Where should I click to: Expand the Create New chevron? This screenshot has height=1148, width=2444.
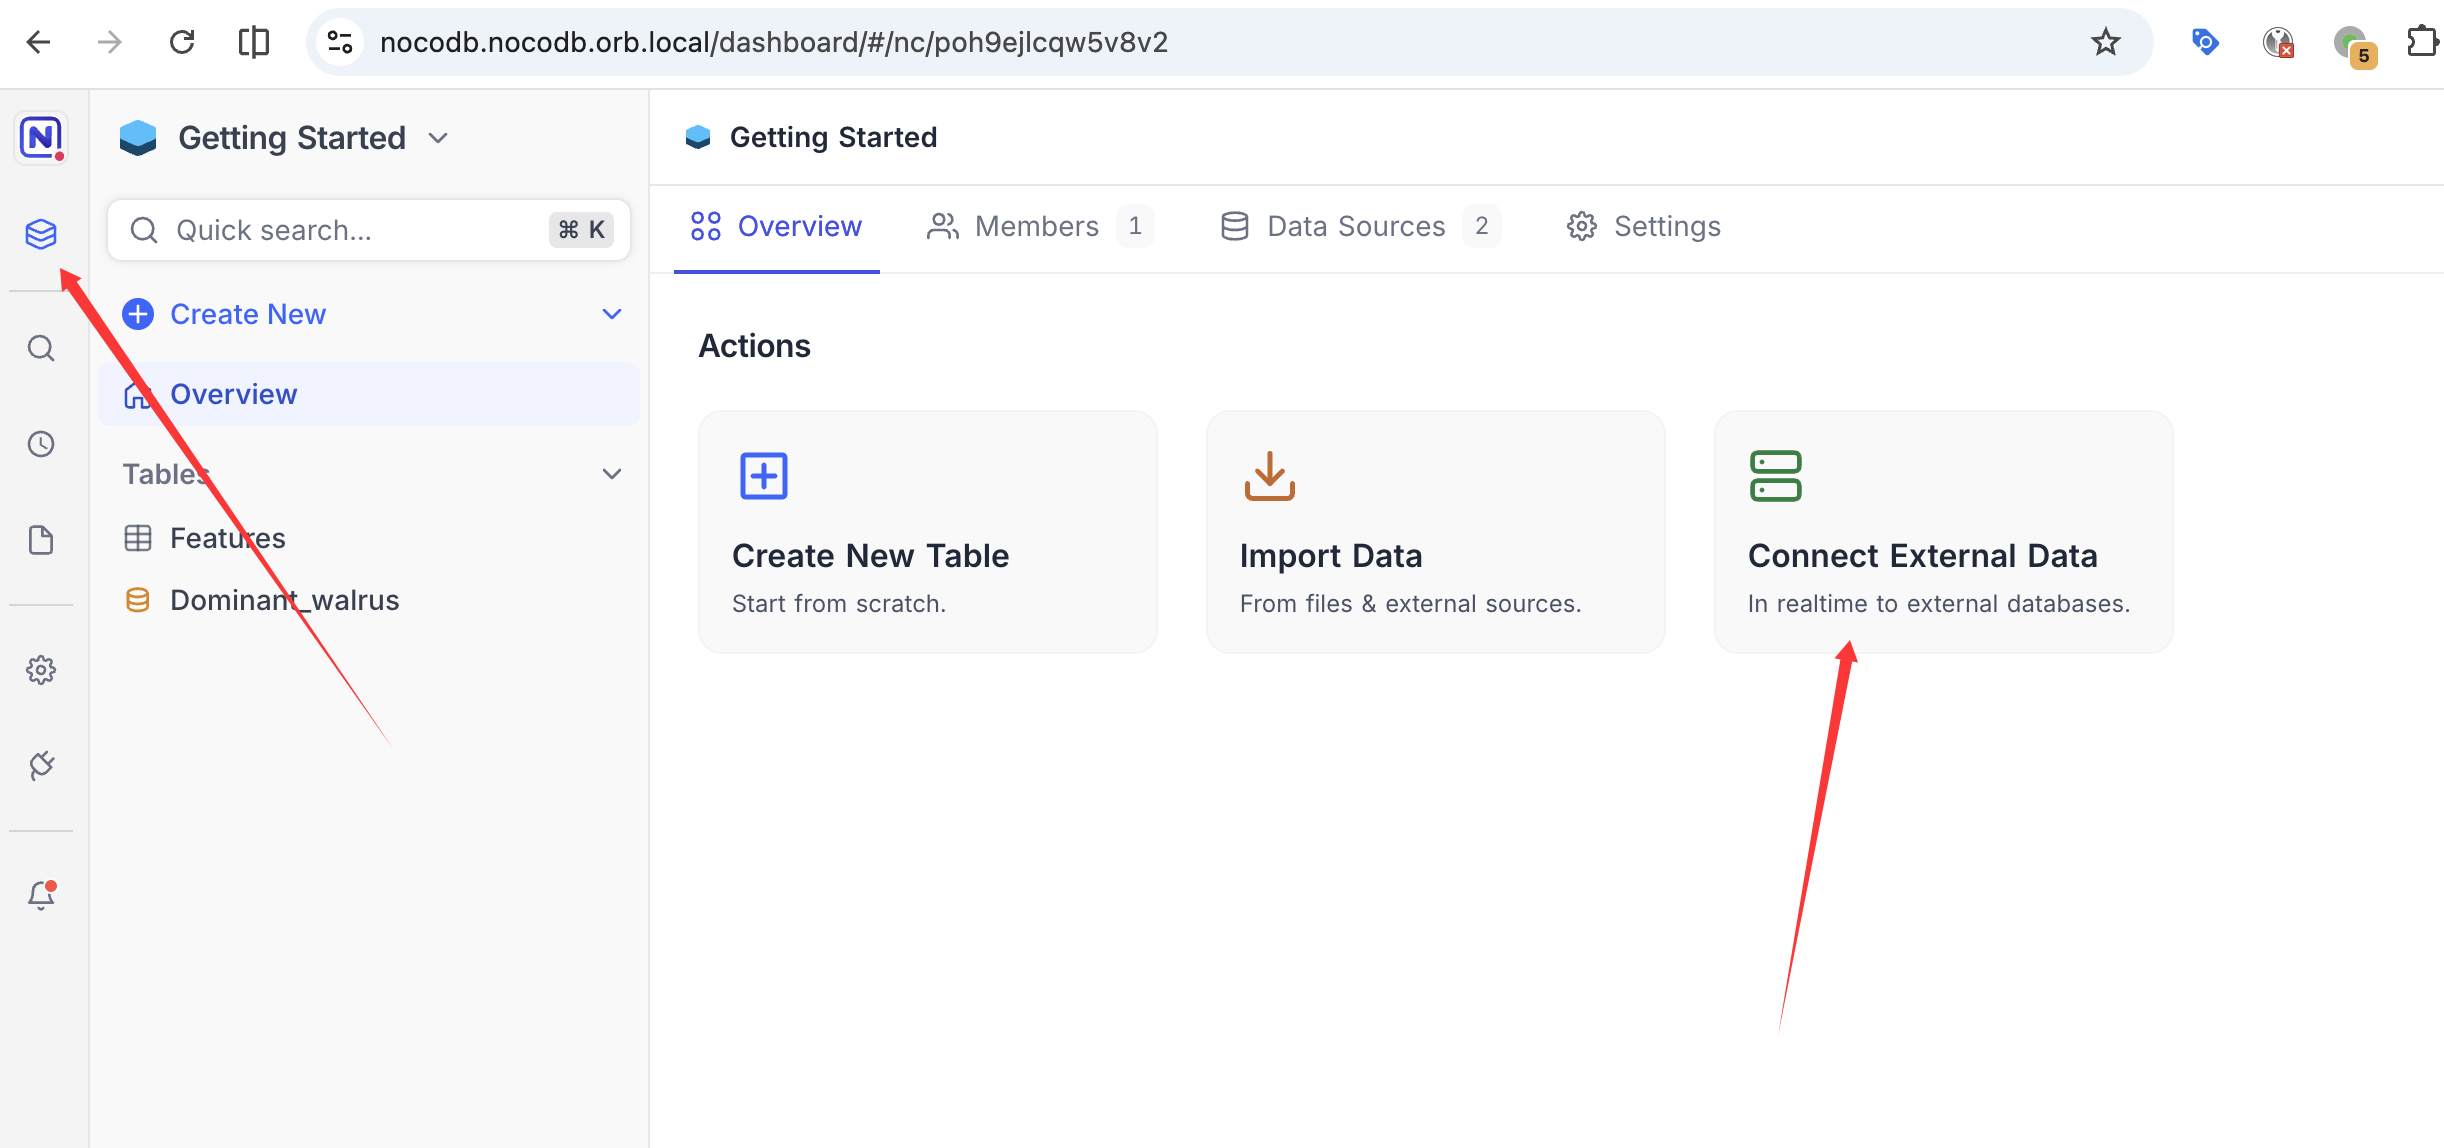pos(612,314)
